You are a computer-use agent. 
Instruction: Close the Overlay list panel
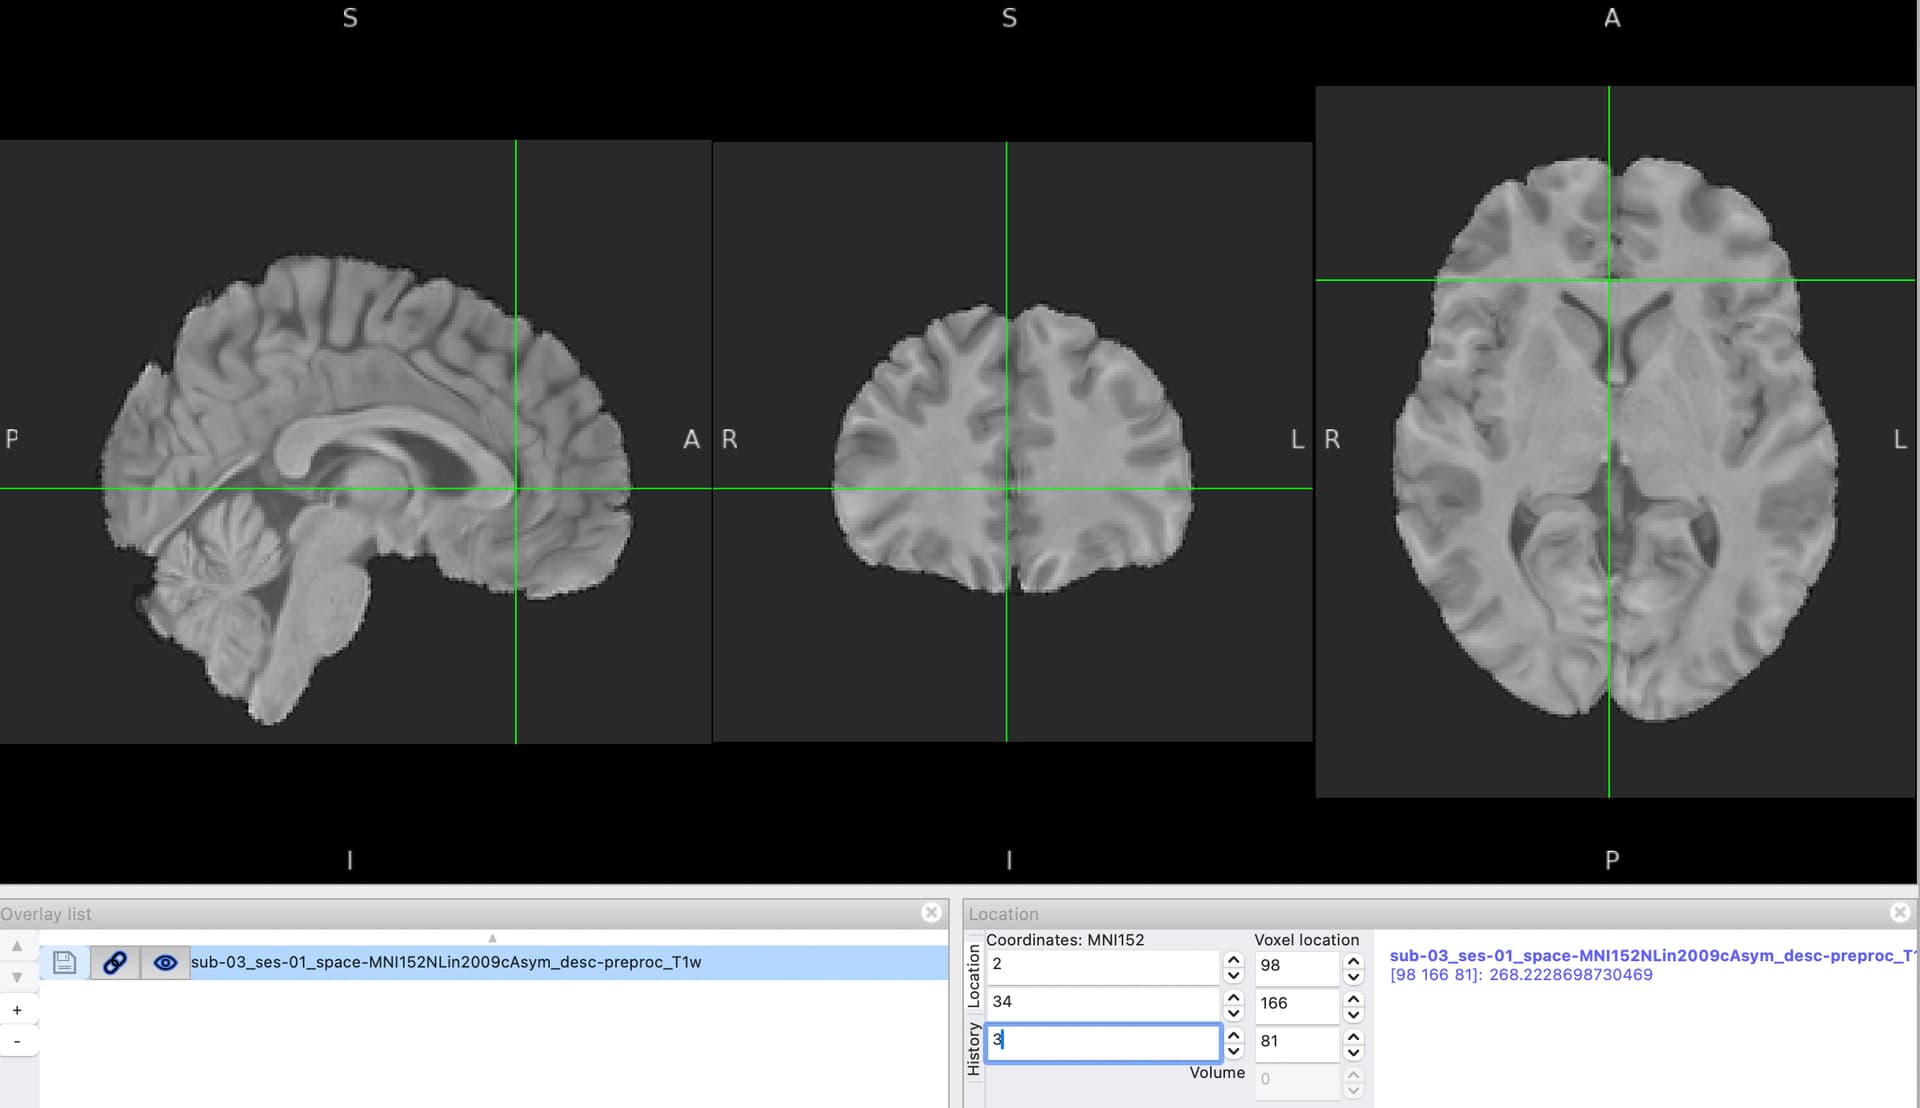(x=931, y=912)
